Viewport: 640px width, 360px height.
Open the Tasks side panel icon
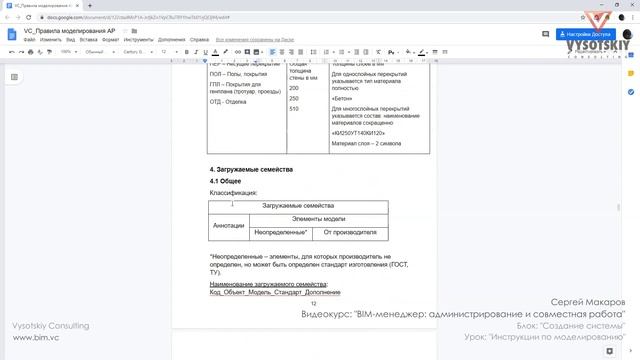(x=631, y=92)
